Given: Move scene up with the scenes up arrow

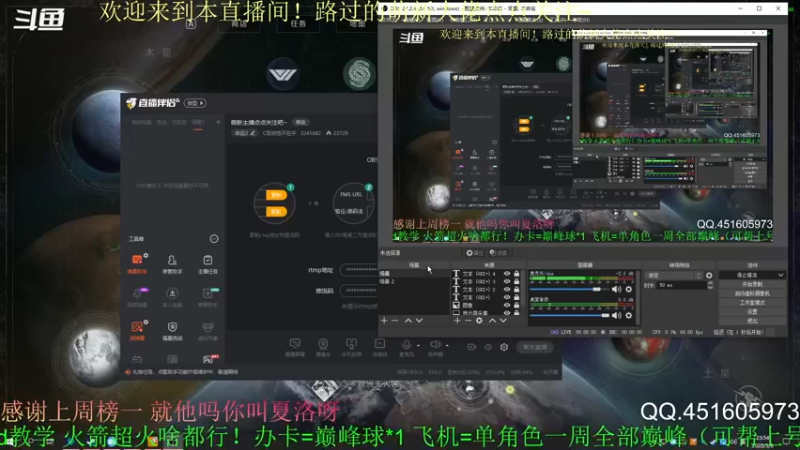Looking at the screenshot, I should tap(408, 320).
